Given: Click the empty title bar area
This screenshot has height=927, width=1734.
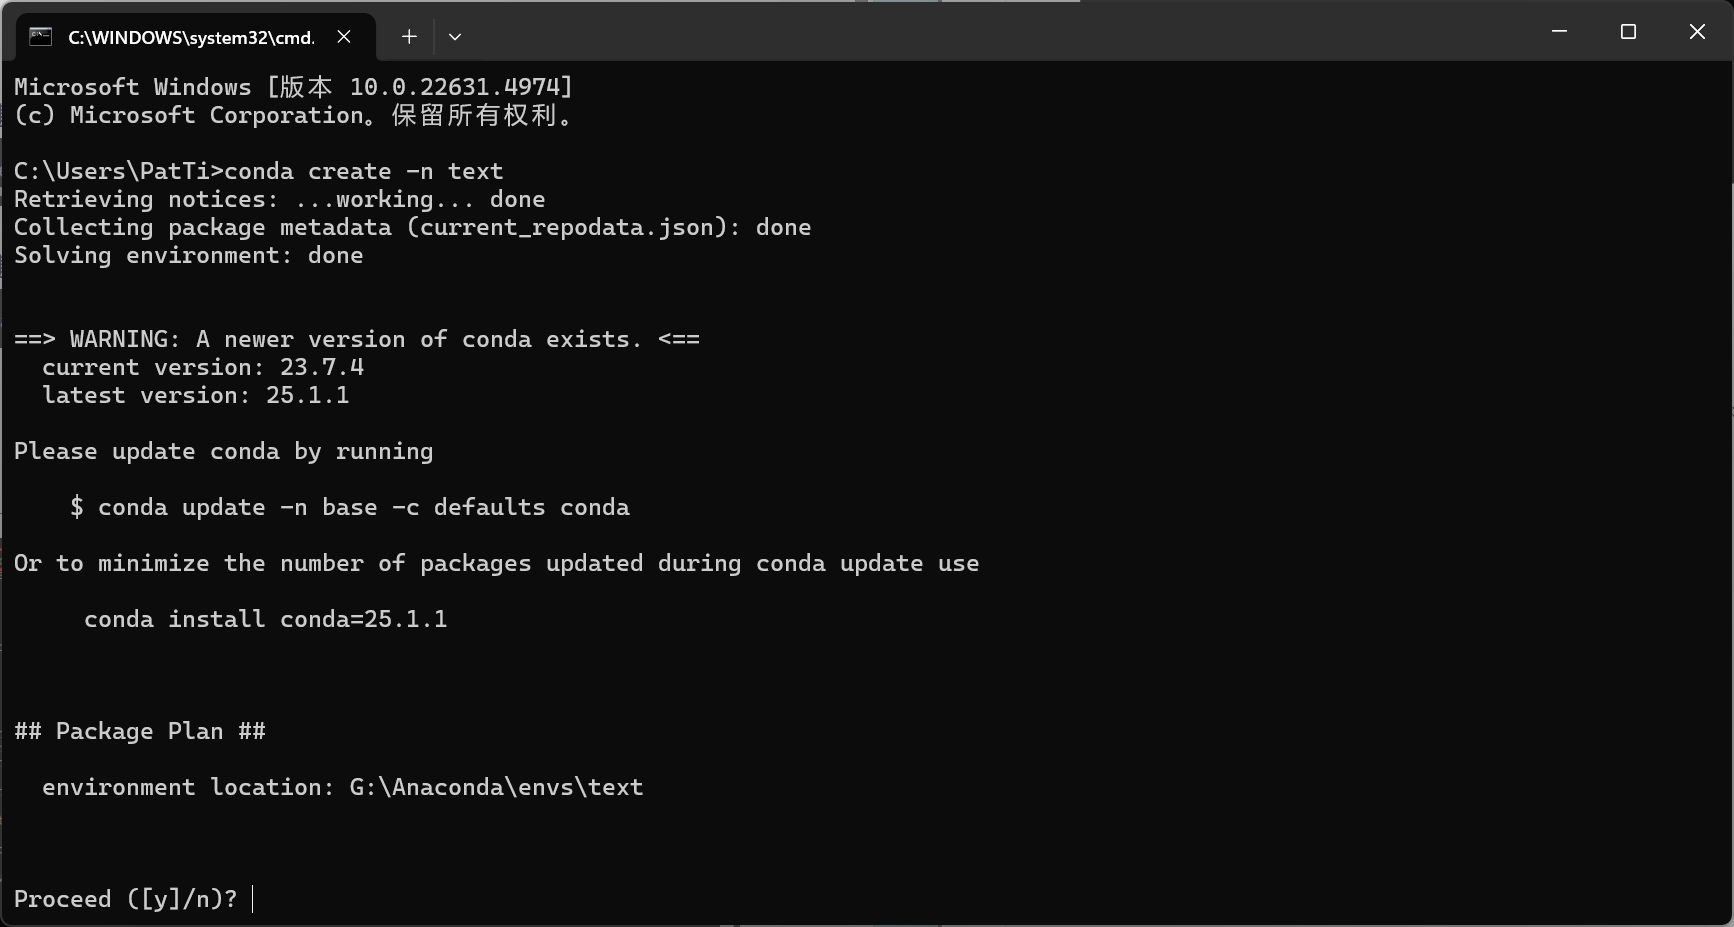Looking at the screenshot, I should tap(1000, 32).
